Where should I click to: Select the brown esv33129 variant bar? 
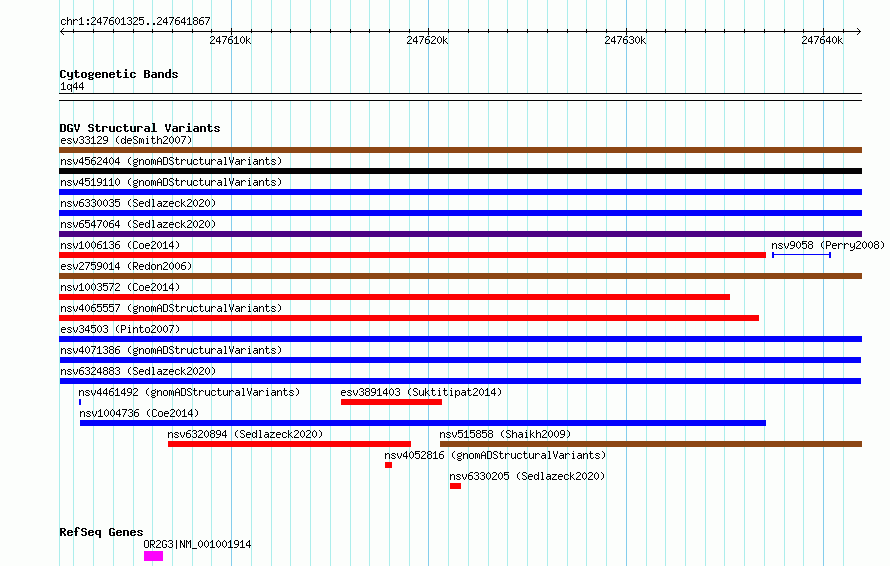pyautogui.click(x=460, y=150)
